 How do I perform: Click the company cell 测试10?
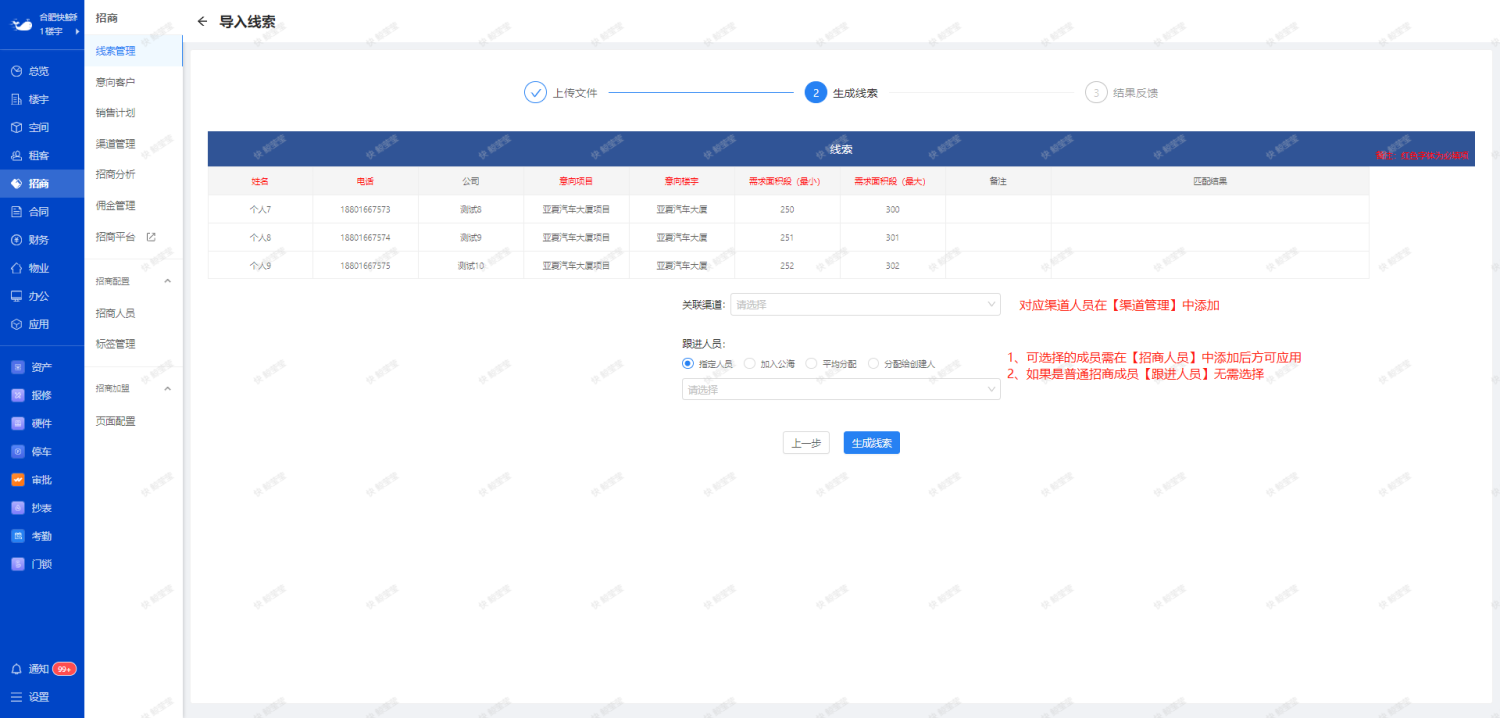[x=471, y=265]
